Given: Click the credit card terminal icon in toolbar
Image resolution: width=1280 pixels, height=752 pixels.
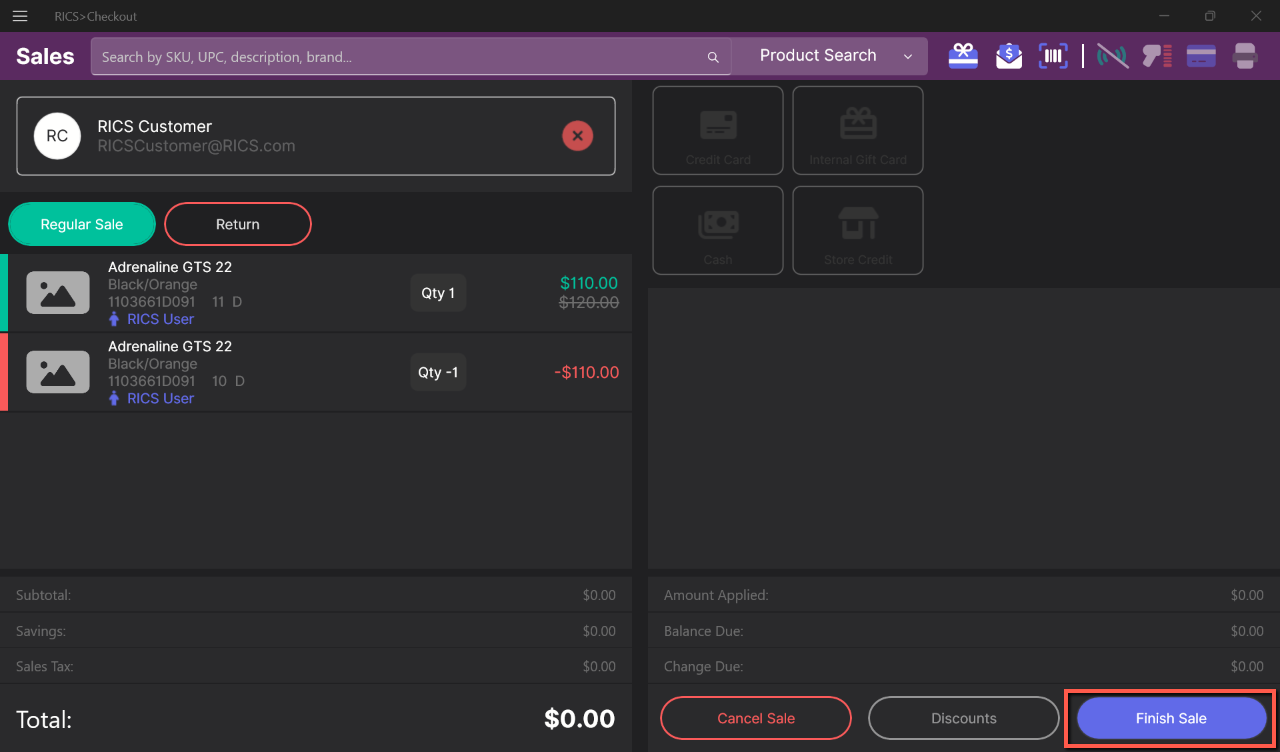Looking at the screenshot, I should (x=1201, y=56).
